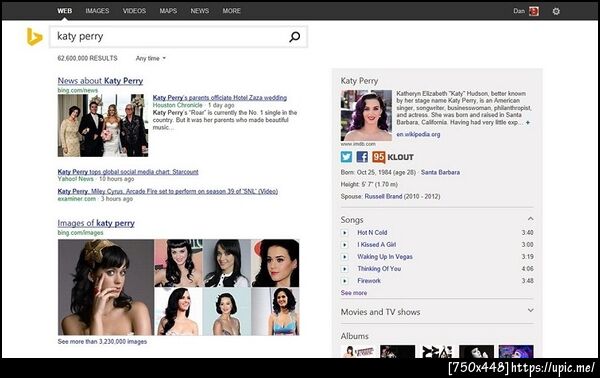Open the image of Katy Perry in blue bikini top
The image size is (600, 378).
coord(276,312)
